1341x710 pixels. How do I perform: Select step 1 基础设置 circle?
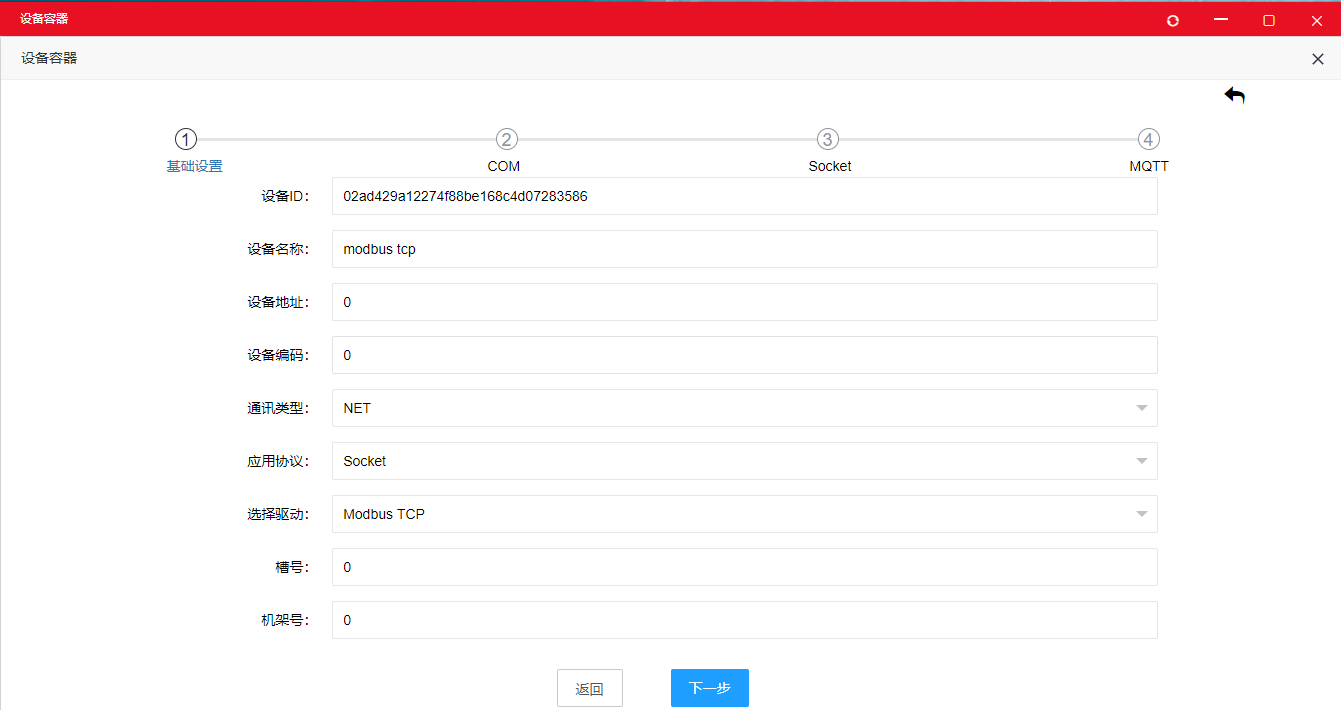pos(186,140)
